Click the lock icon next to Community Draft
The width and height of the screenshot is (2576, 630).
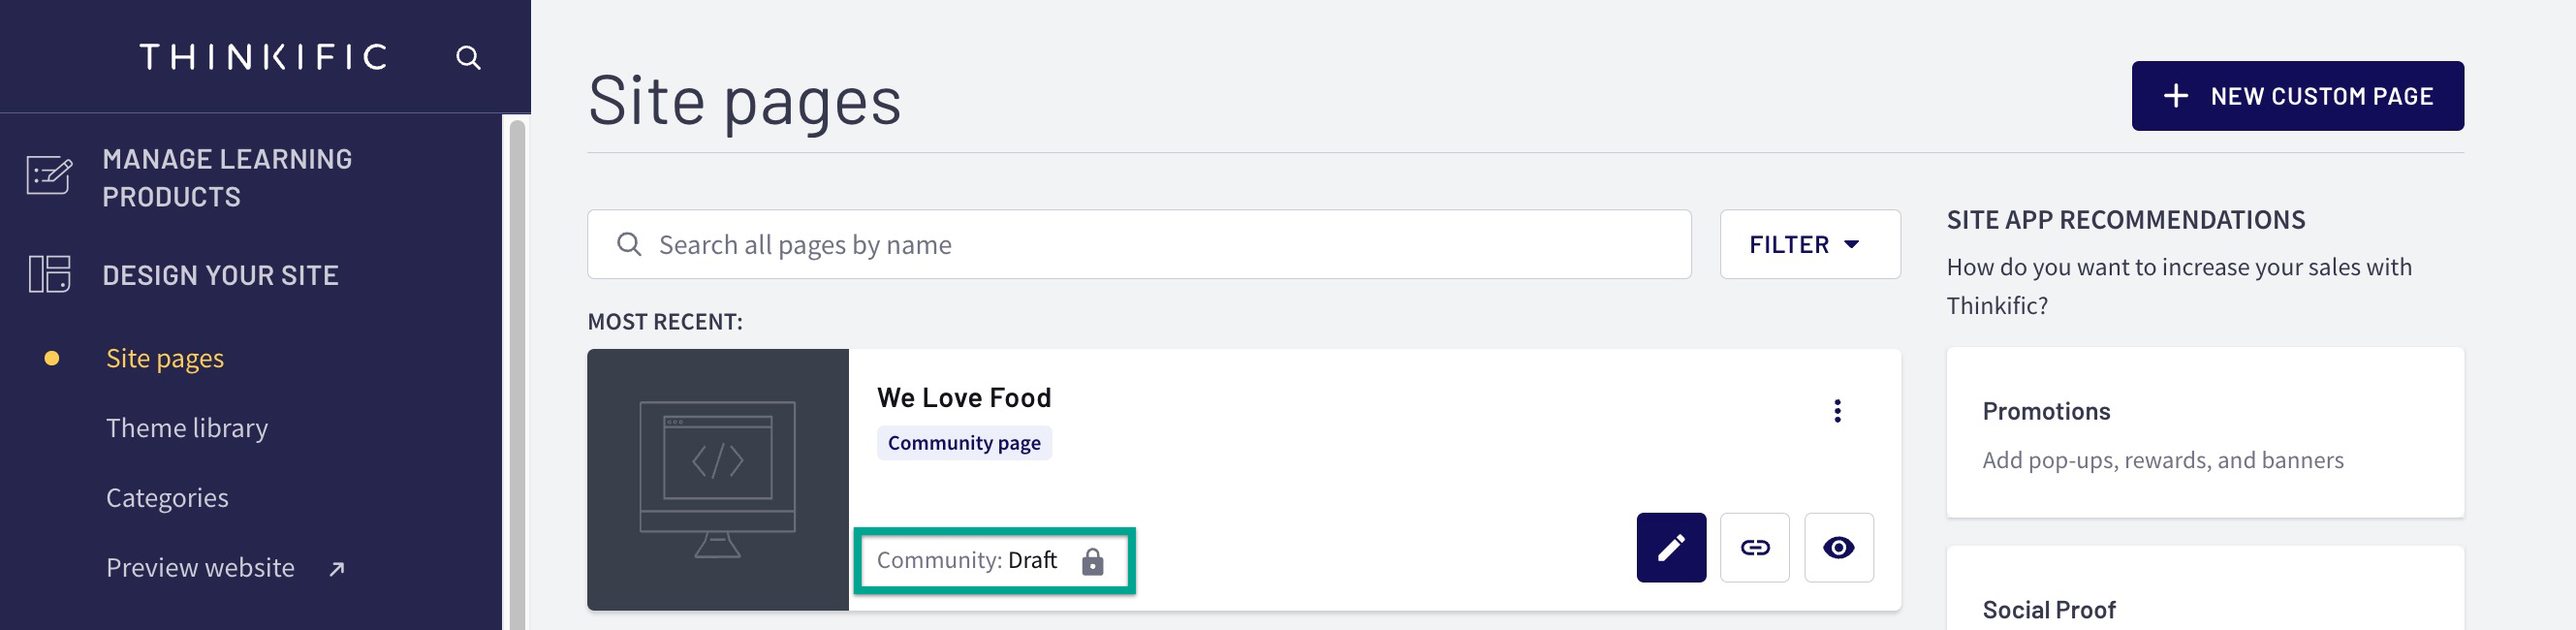pos(1092,560)
